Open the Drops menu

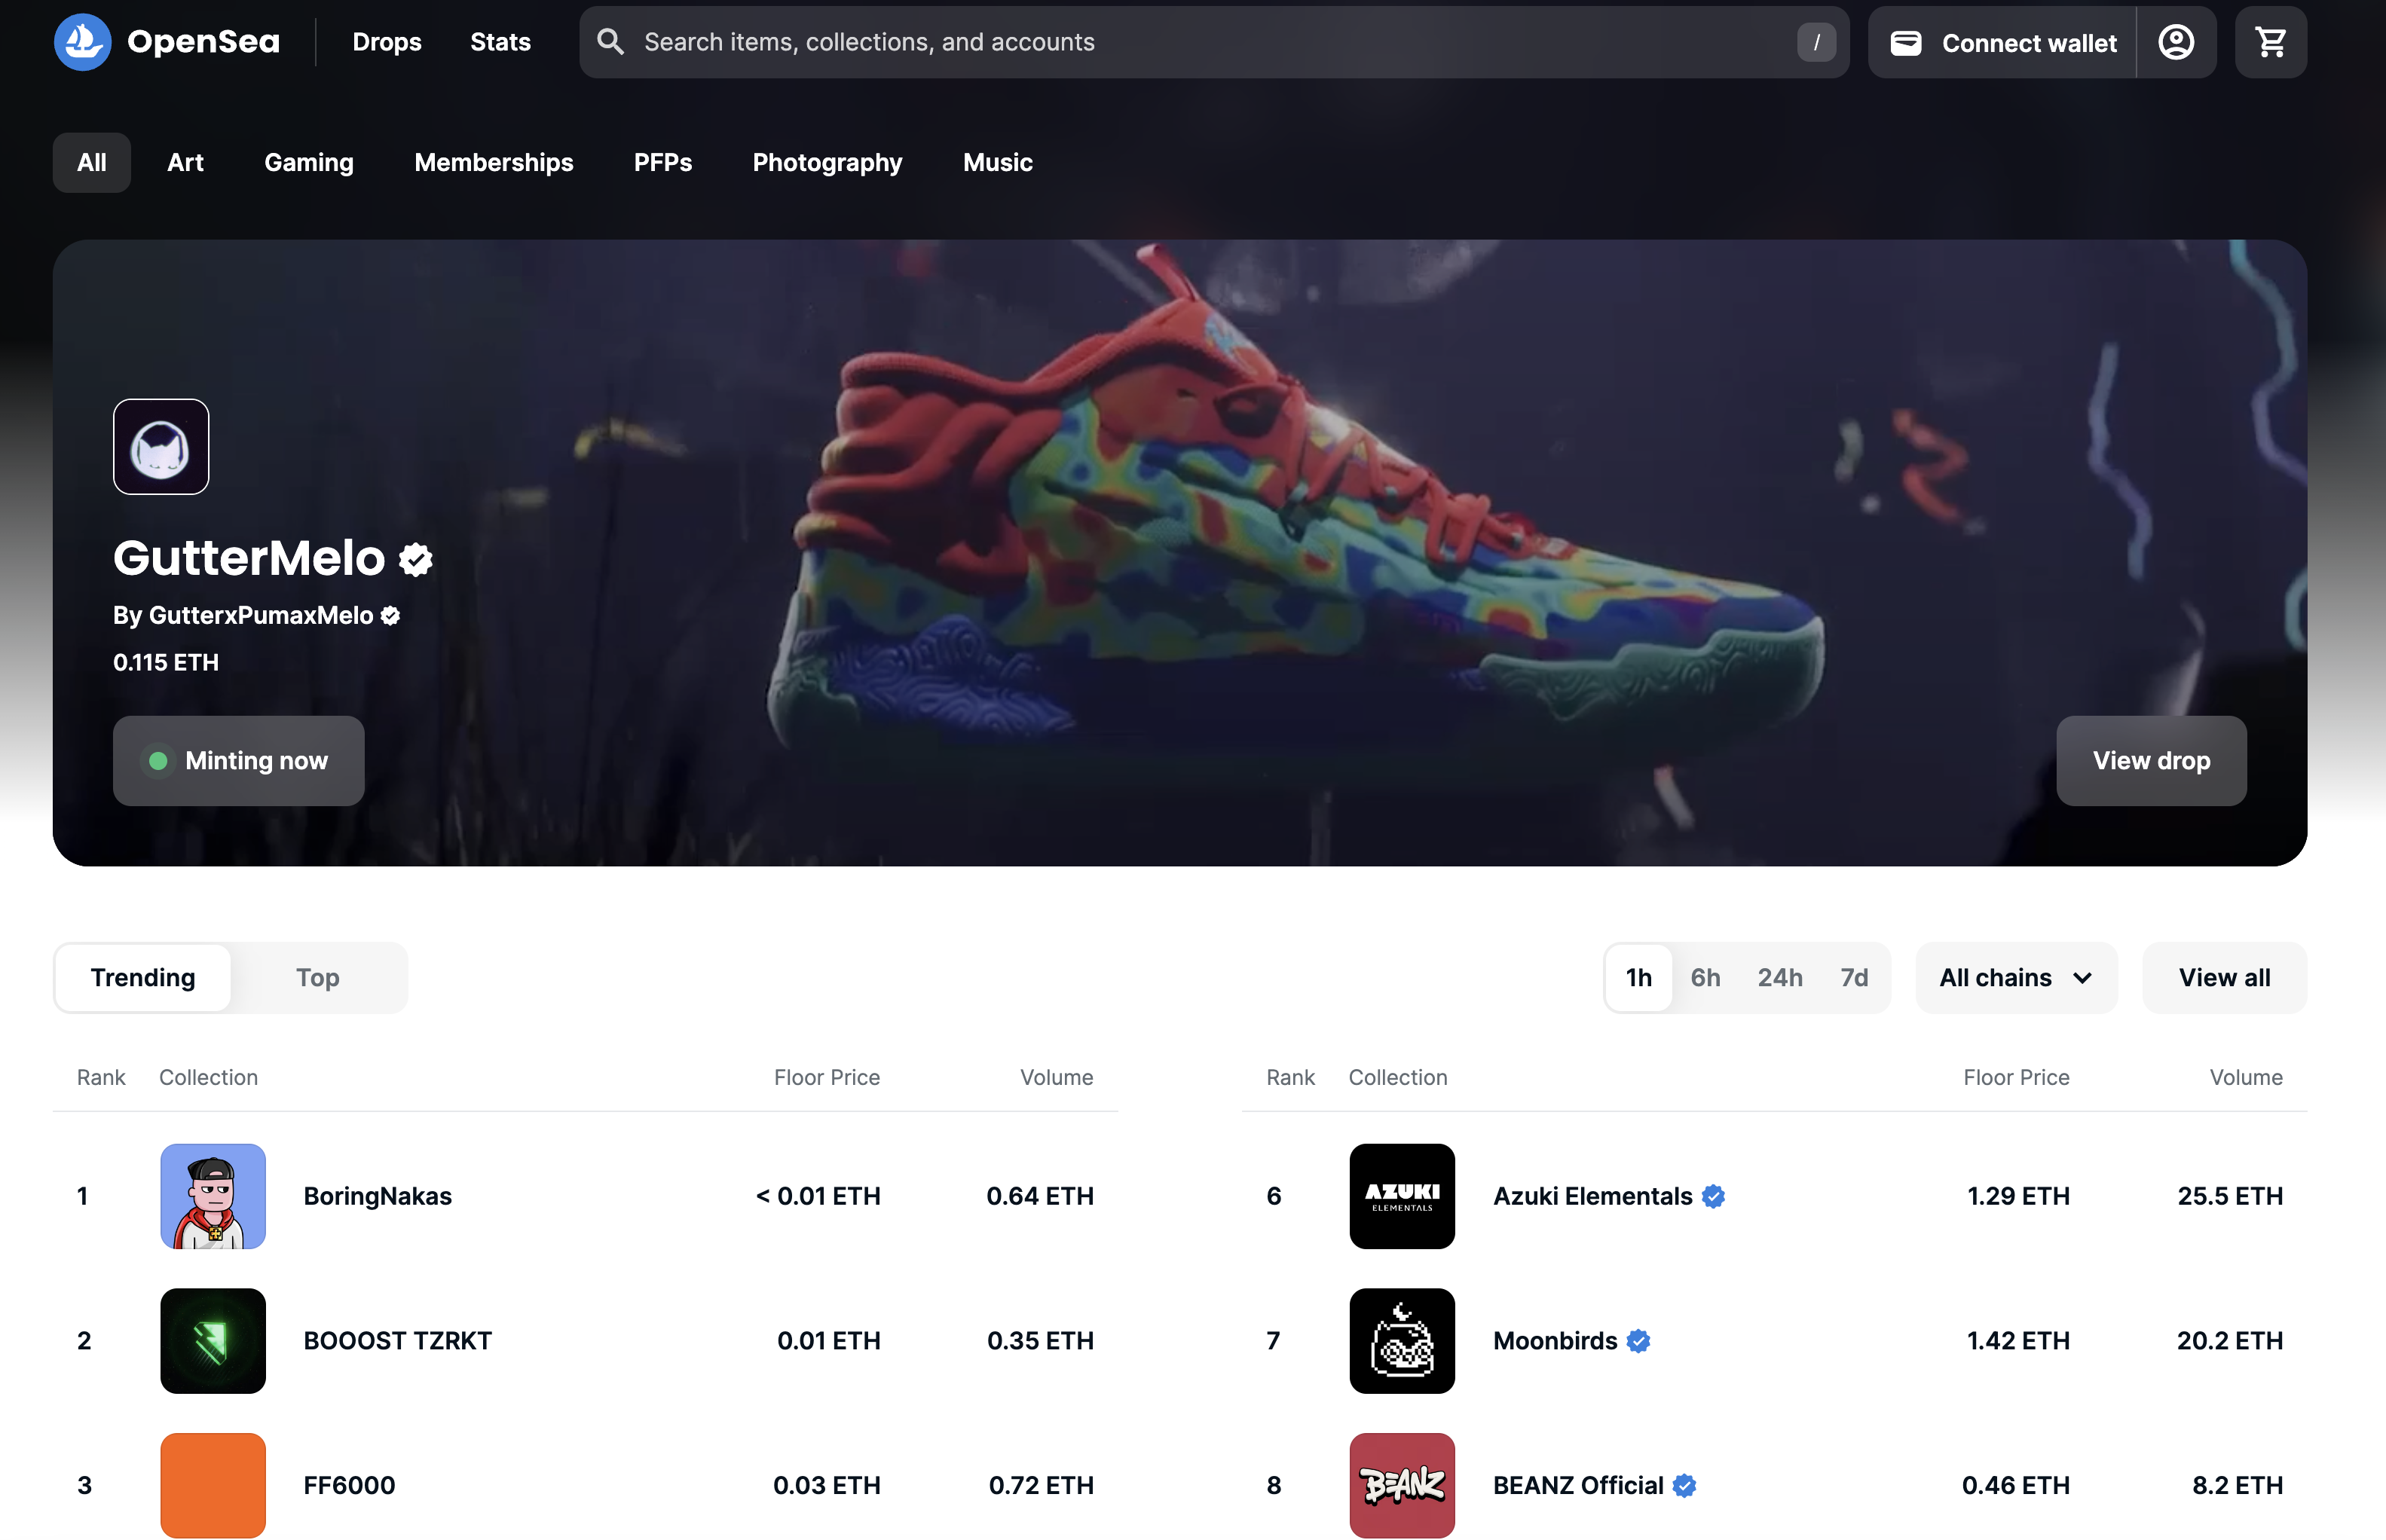point(387,42)
